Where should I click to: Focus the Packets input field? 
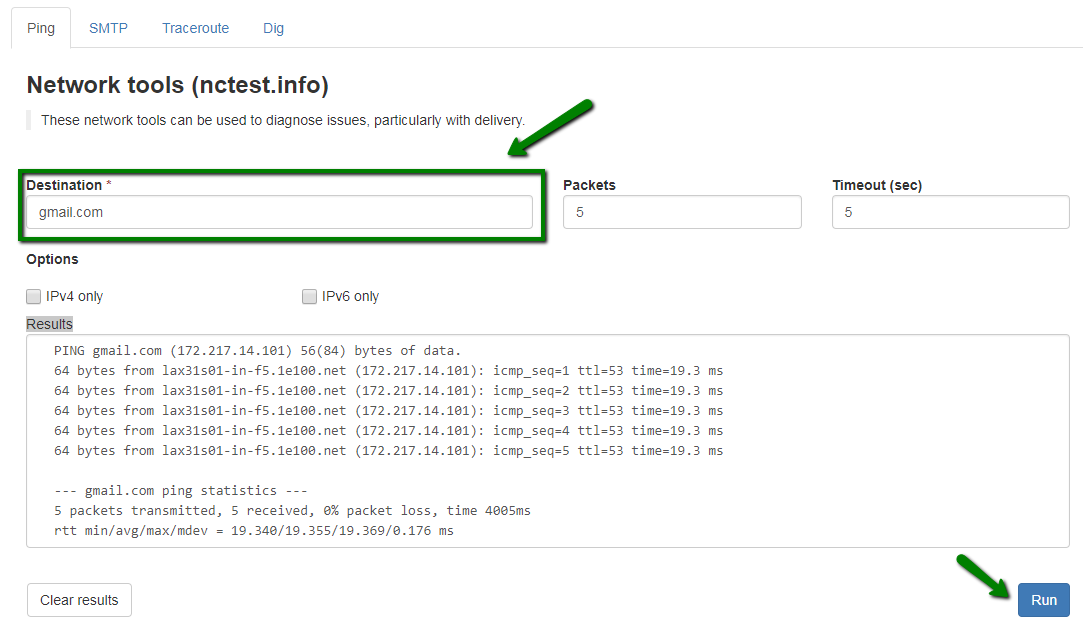tap(682, 212)
